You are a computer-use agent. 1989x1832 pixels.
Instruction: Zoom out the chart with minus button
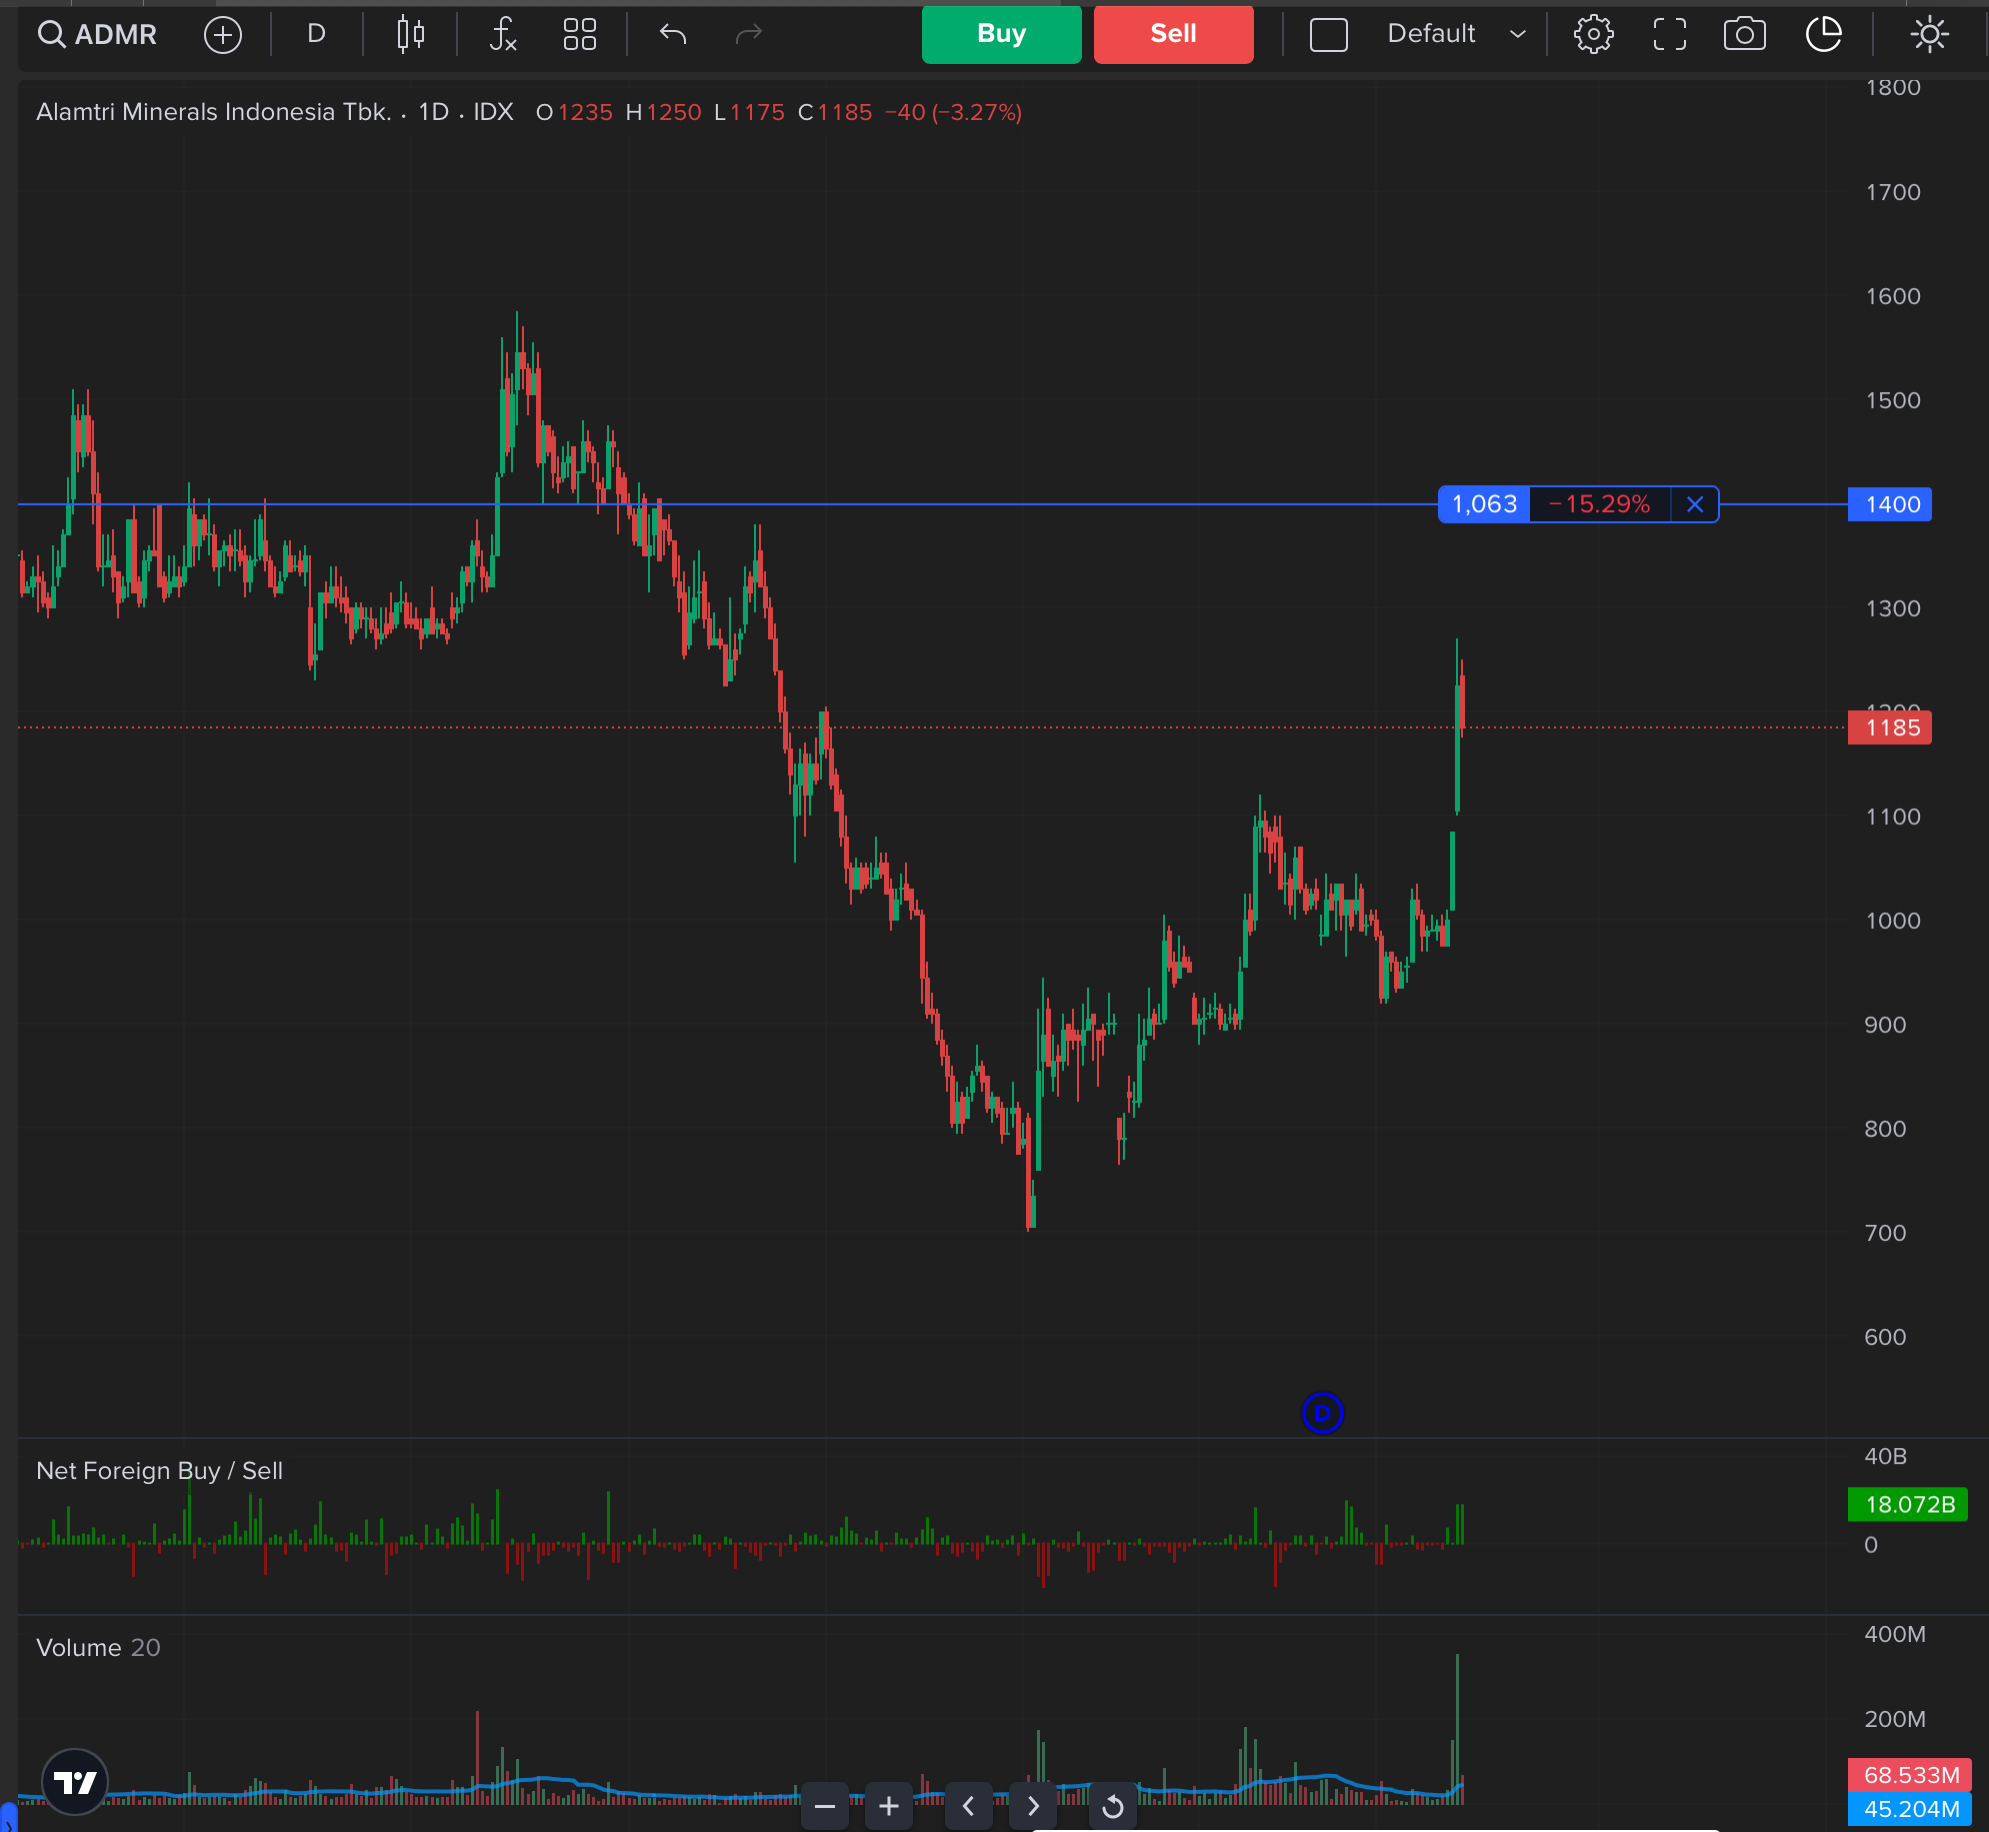(825, 1806)
